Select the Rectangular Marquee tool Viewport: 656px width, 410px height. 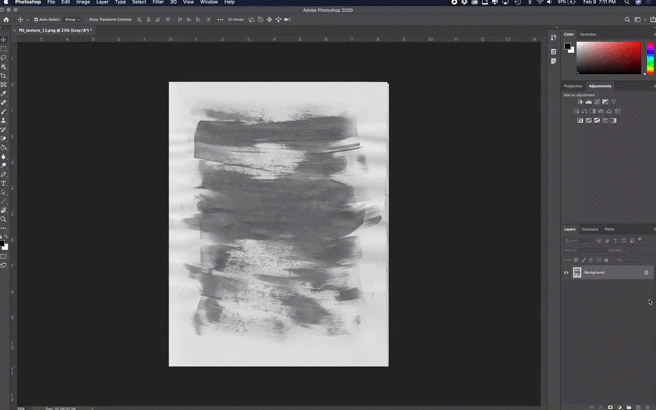click(3, 49)
